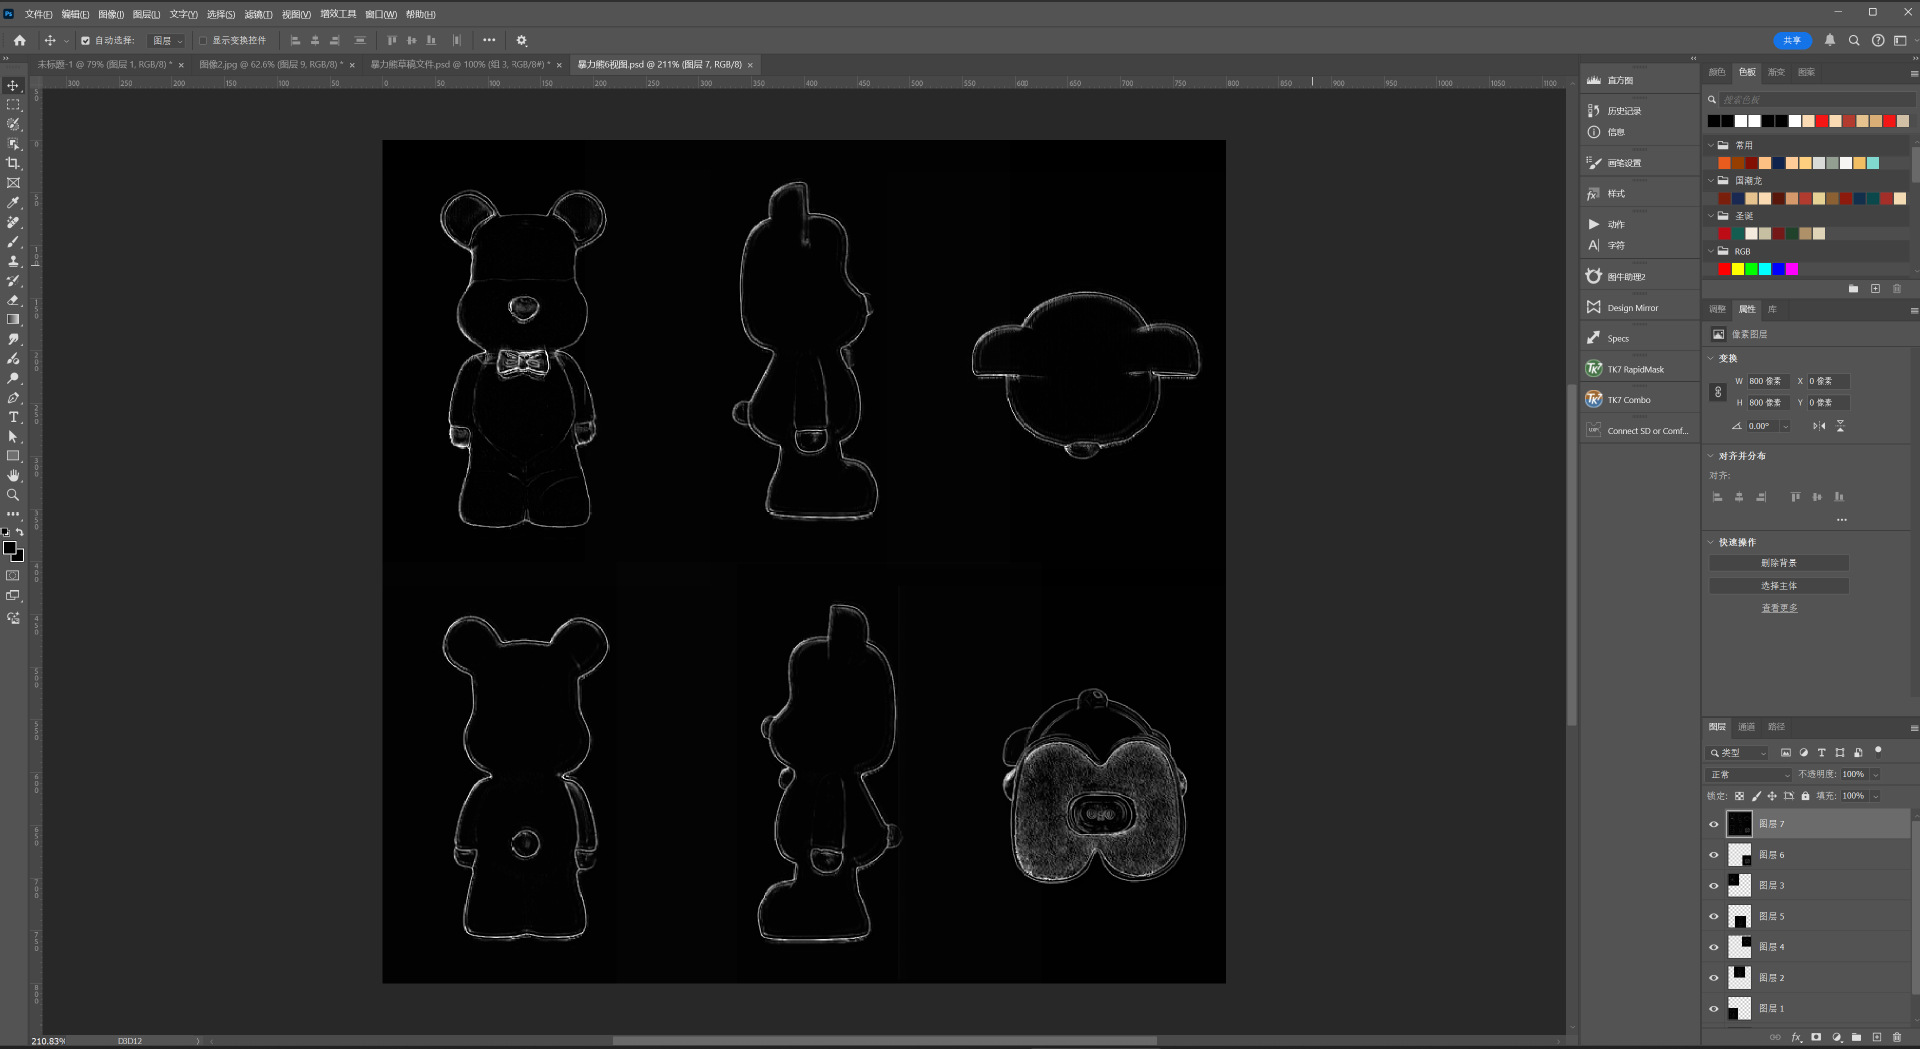Collapse the 对齐并分布 section
Viewport: 1920px width, 1049px height.
pos(1711,456)
